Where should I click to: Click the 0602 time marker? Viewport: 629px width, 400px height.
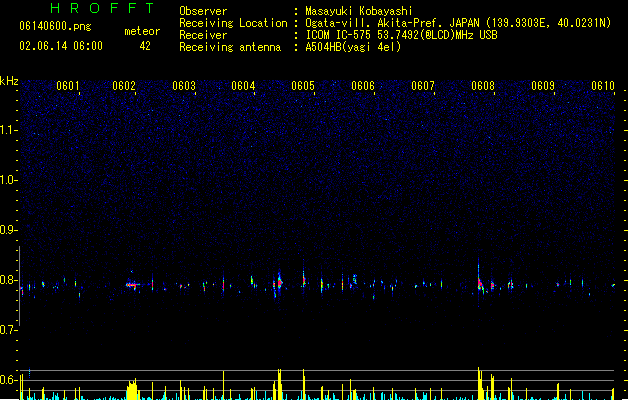pyautogui.click(x=124, y=86)
